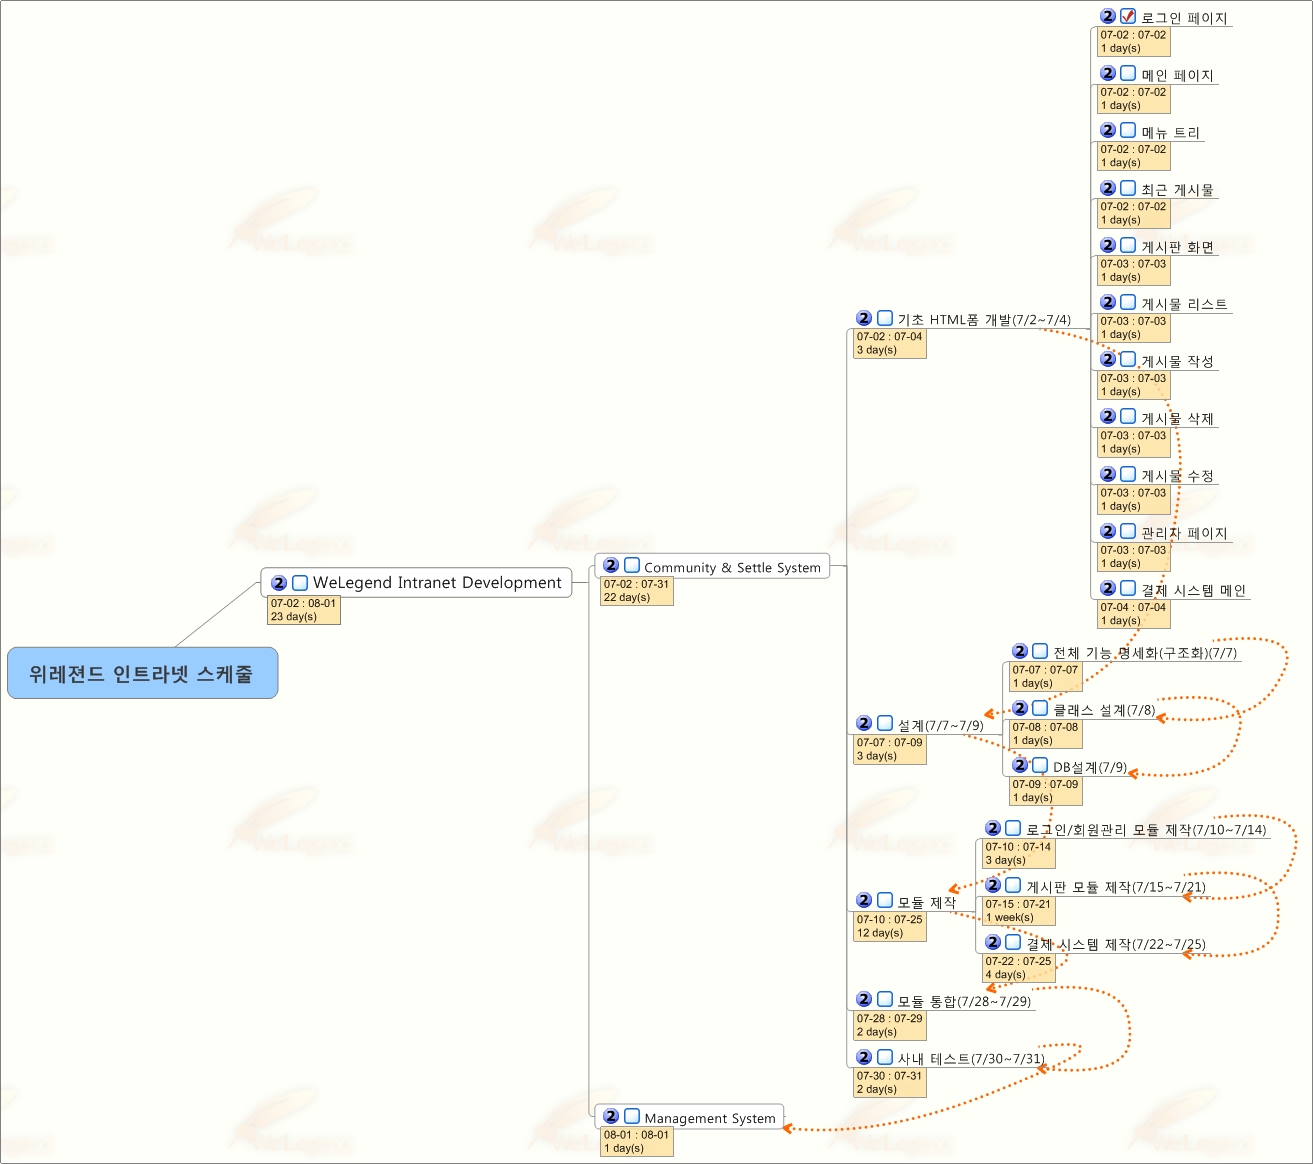Select the 설계(7/7~7/9) topic label
Screen dimensions: 1313x1164
(939, 725)
